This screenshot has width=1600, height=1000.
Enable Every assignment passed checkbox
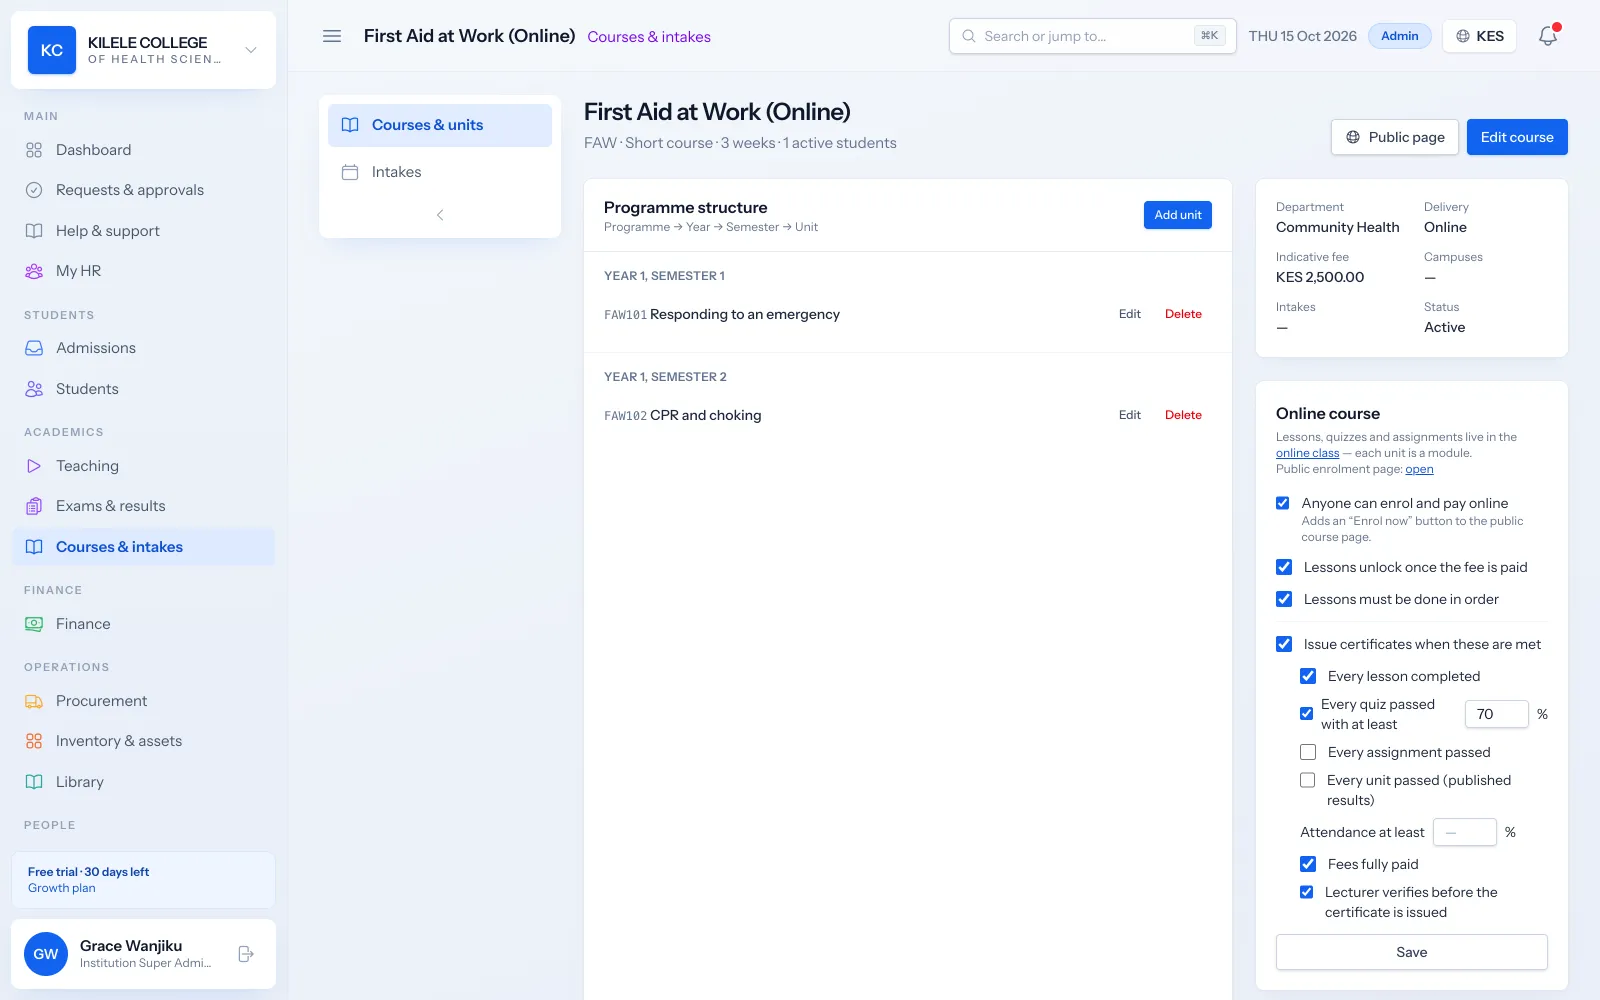tap(1308, 752)
